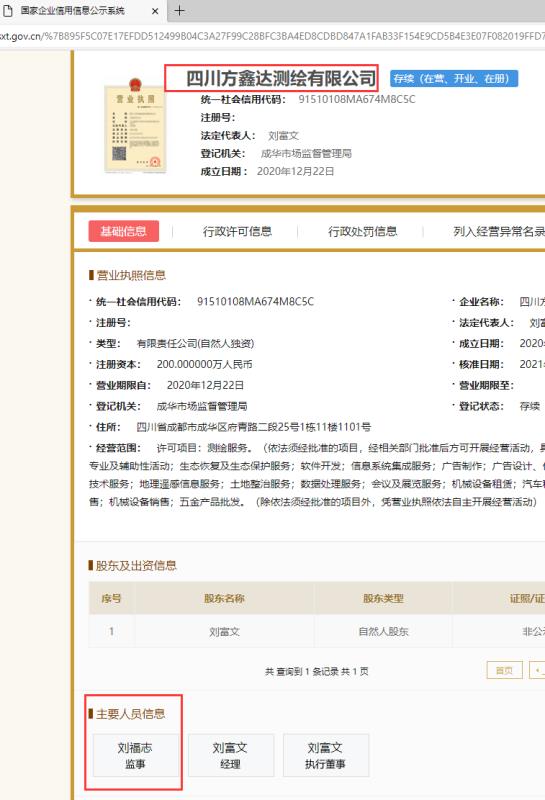545x800 pixels.
Task: Click the 住所 address text
Action: click(x=254, y=427)
